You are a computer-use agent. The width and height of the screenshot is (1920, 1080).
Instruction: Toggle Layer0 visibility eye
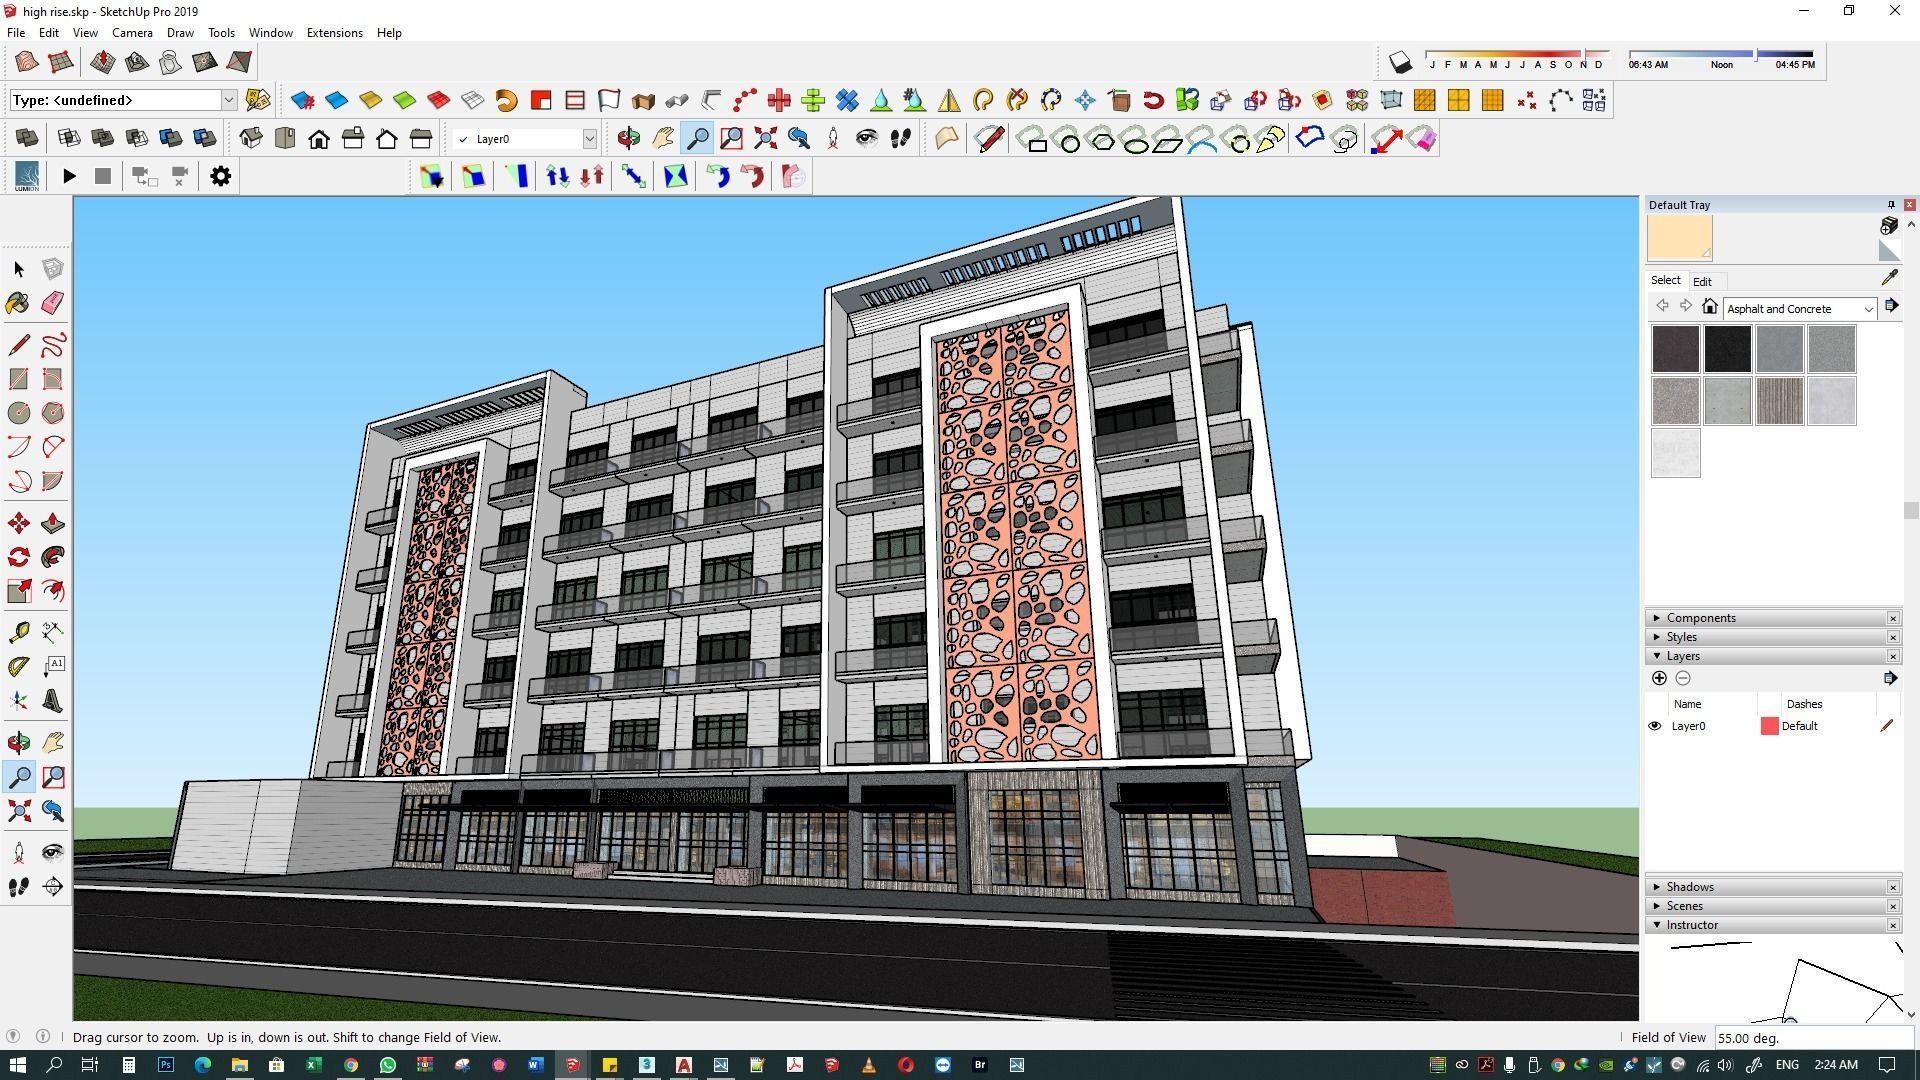1654,726
